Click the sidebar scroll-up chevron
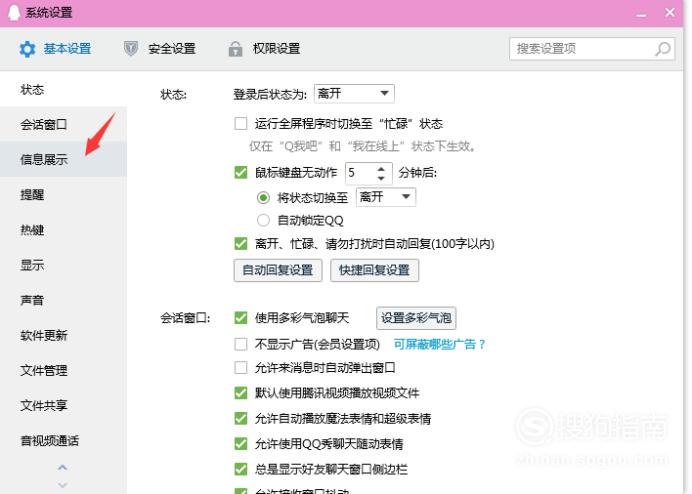692x494 pixels. 63,467
